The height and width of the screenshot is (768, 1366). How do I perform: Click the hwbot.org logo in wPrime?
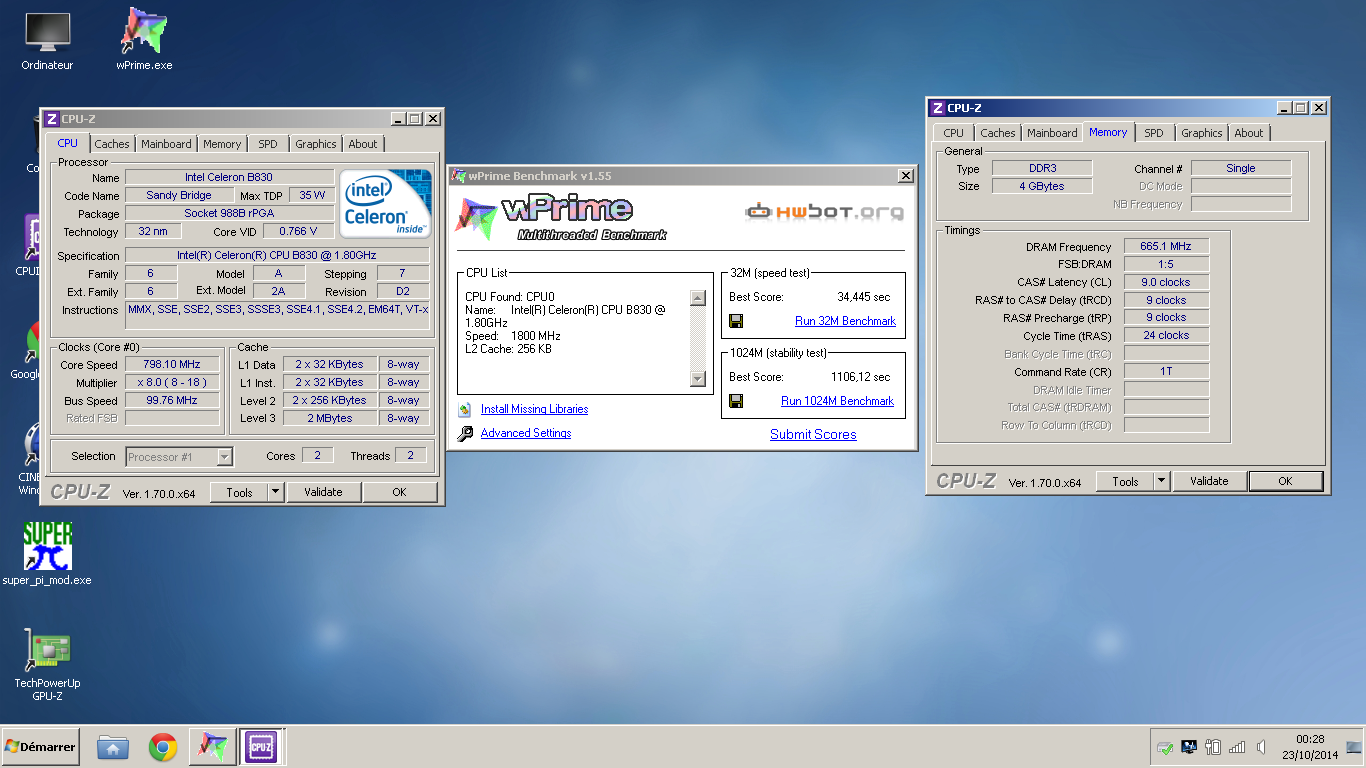coord(825,211)
